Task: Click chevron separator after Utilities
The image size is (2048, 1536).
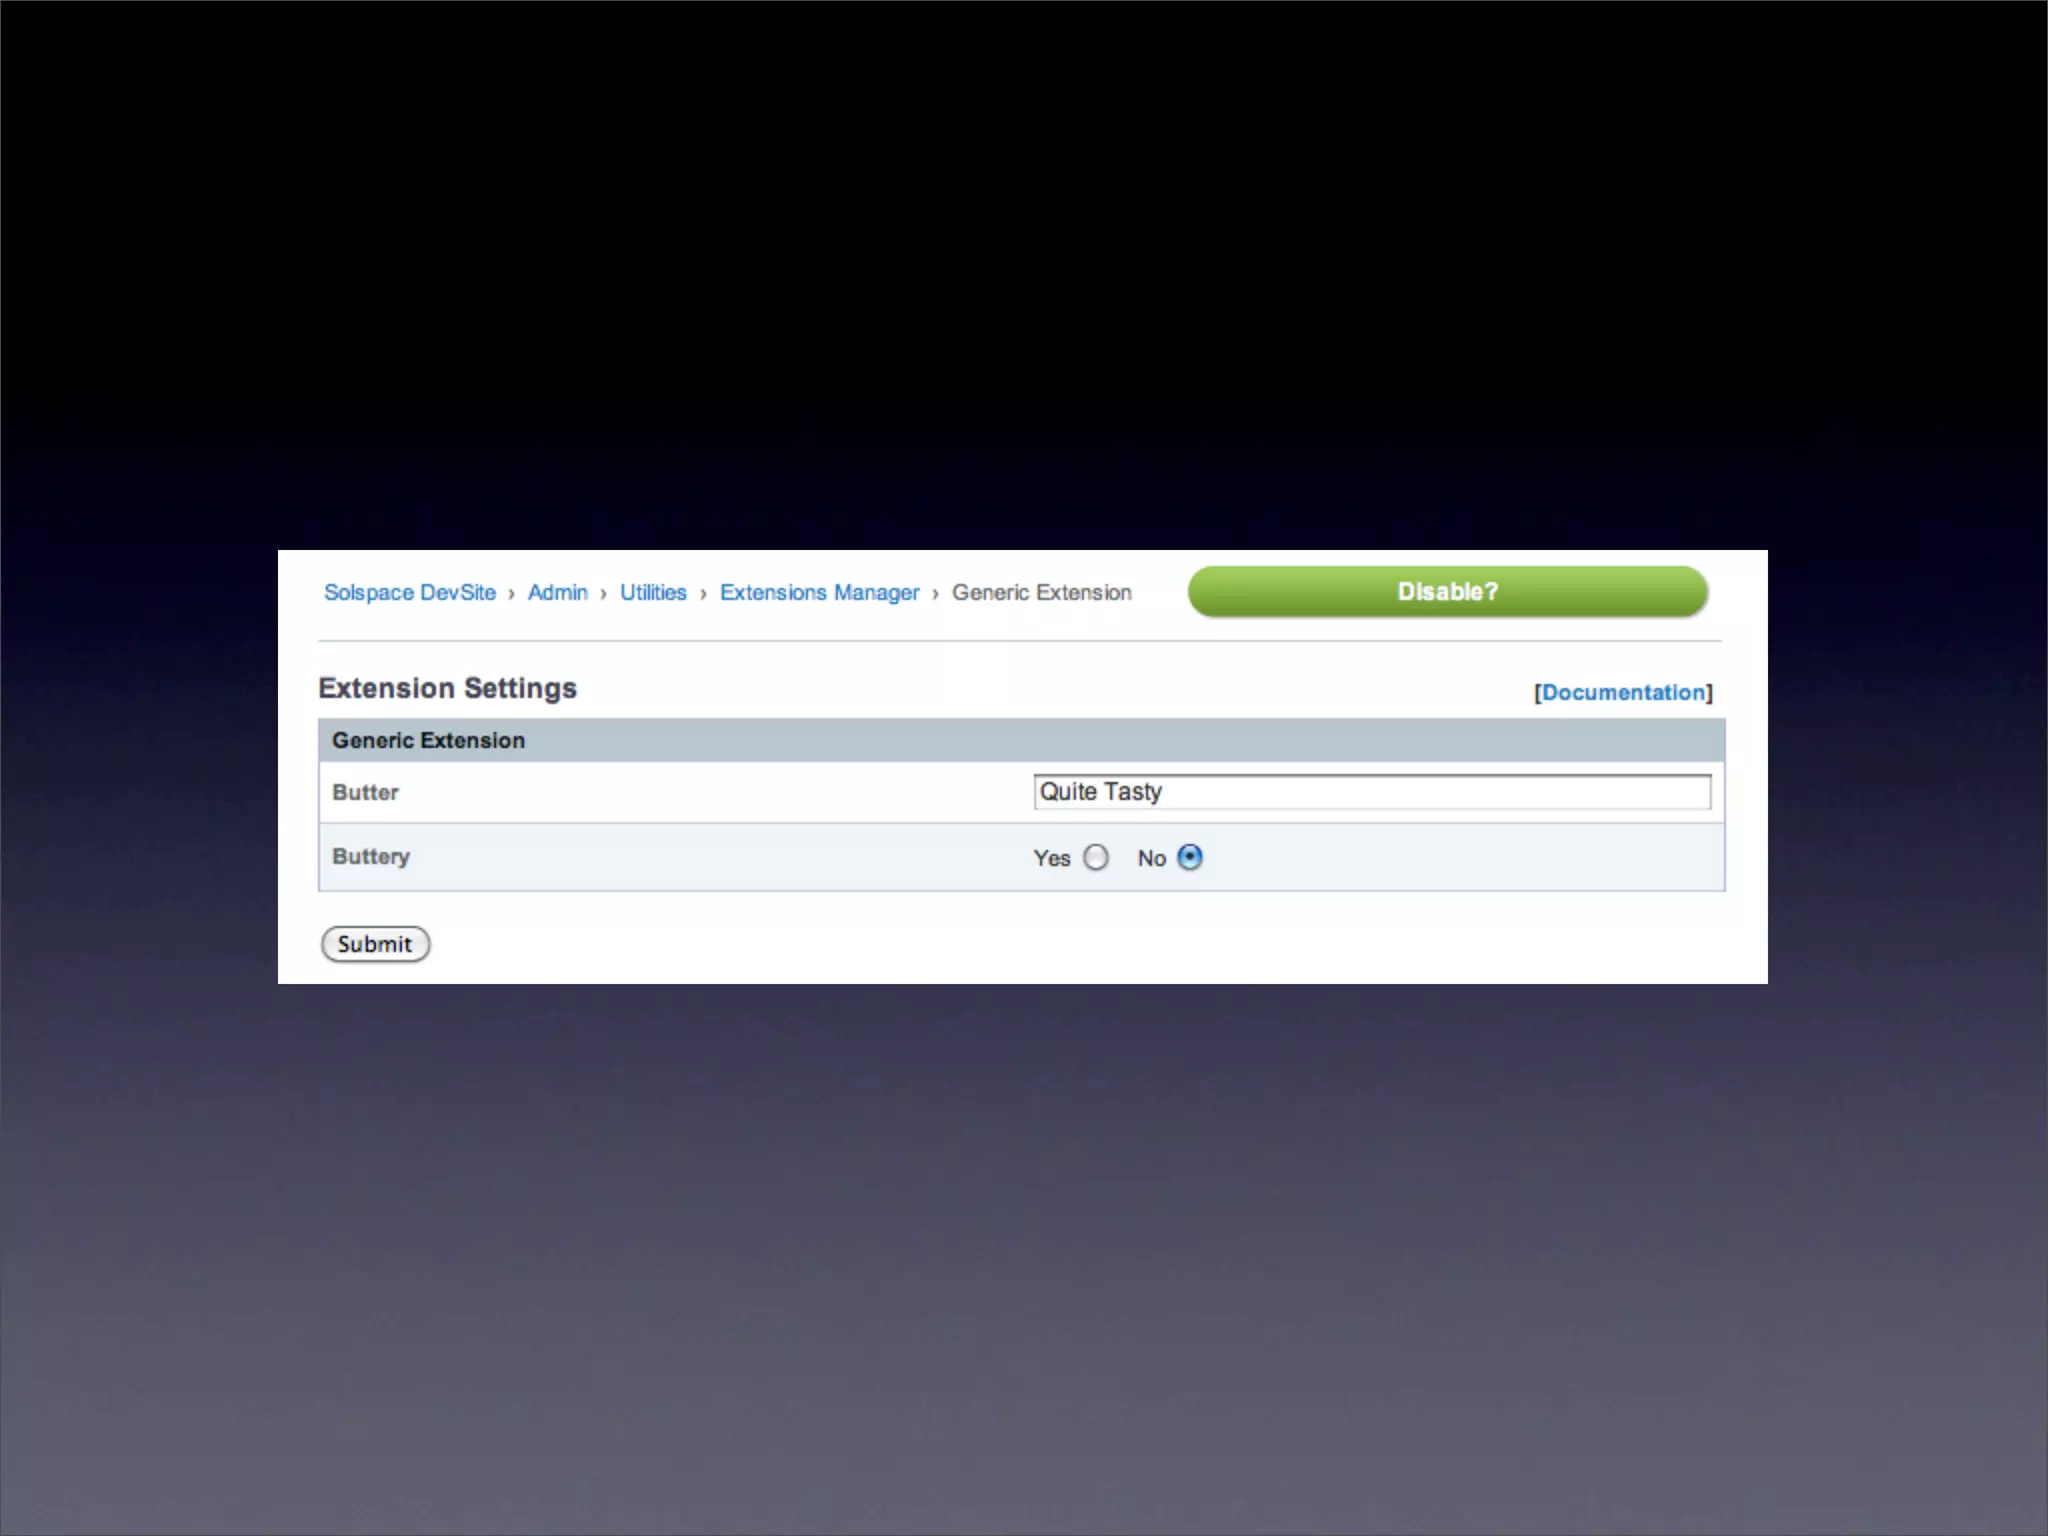Action: click(x=703, y=594)
